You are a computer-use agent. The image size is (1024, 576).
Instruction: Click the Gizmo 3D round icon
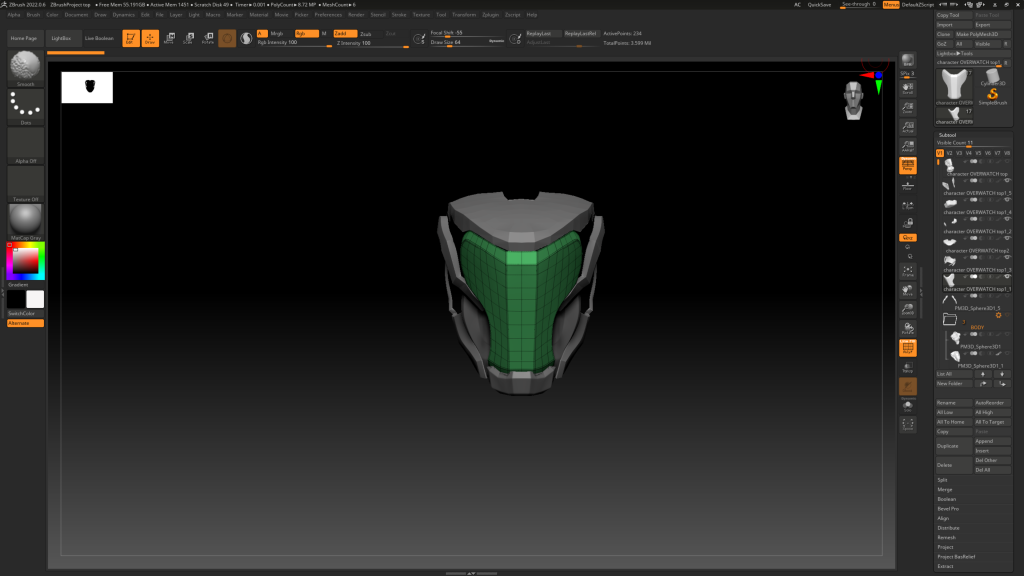click(227, 39)
